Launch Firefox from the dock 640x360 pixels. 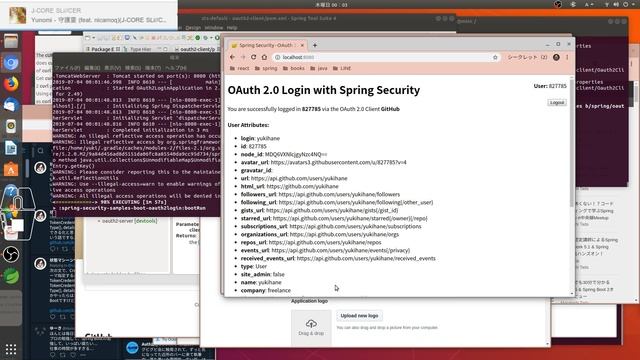pyautogui.click(x=11, y=84)
